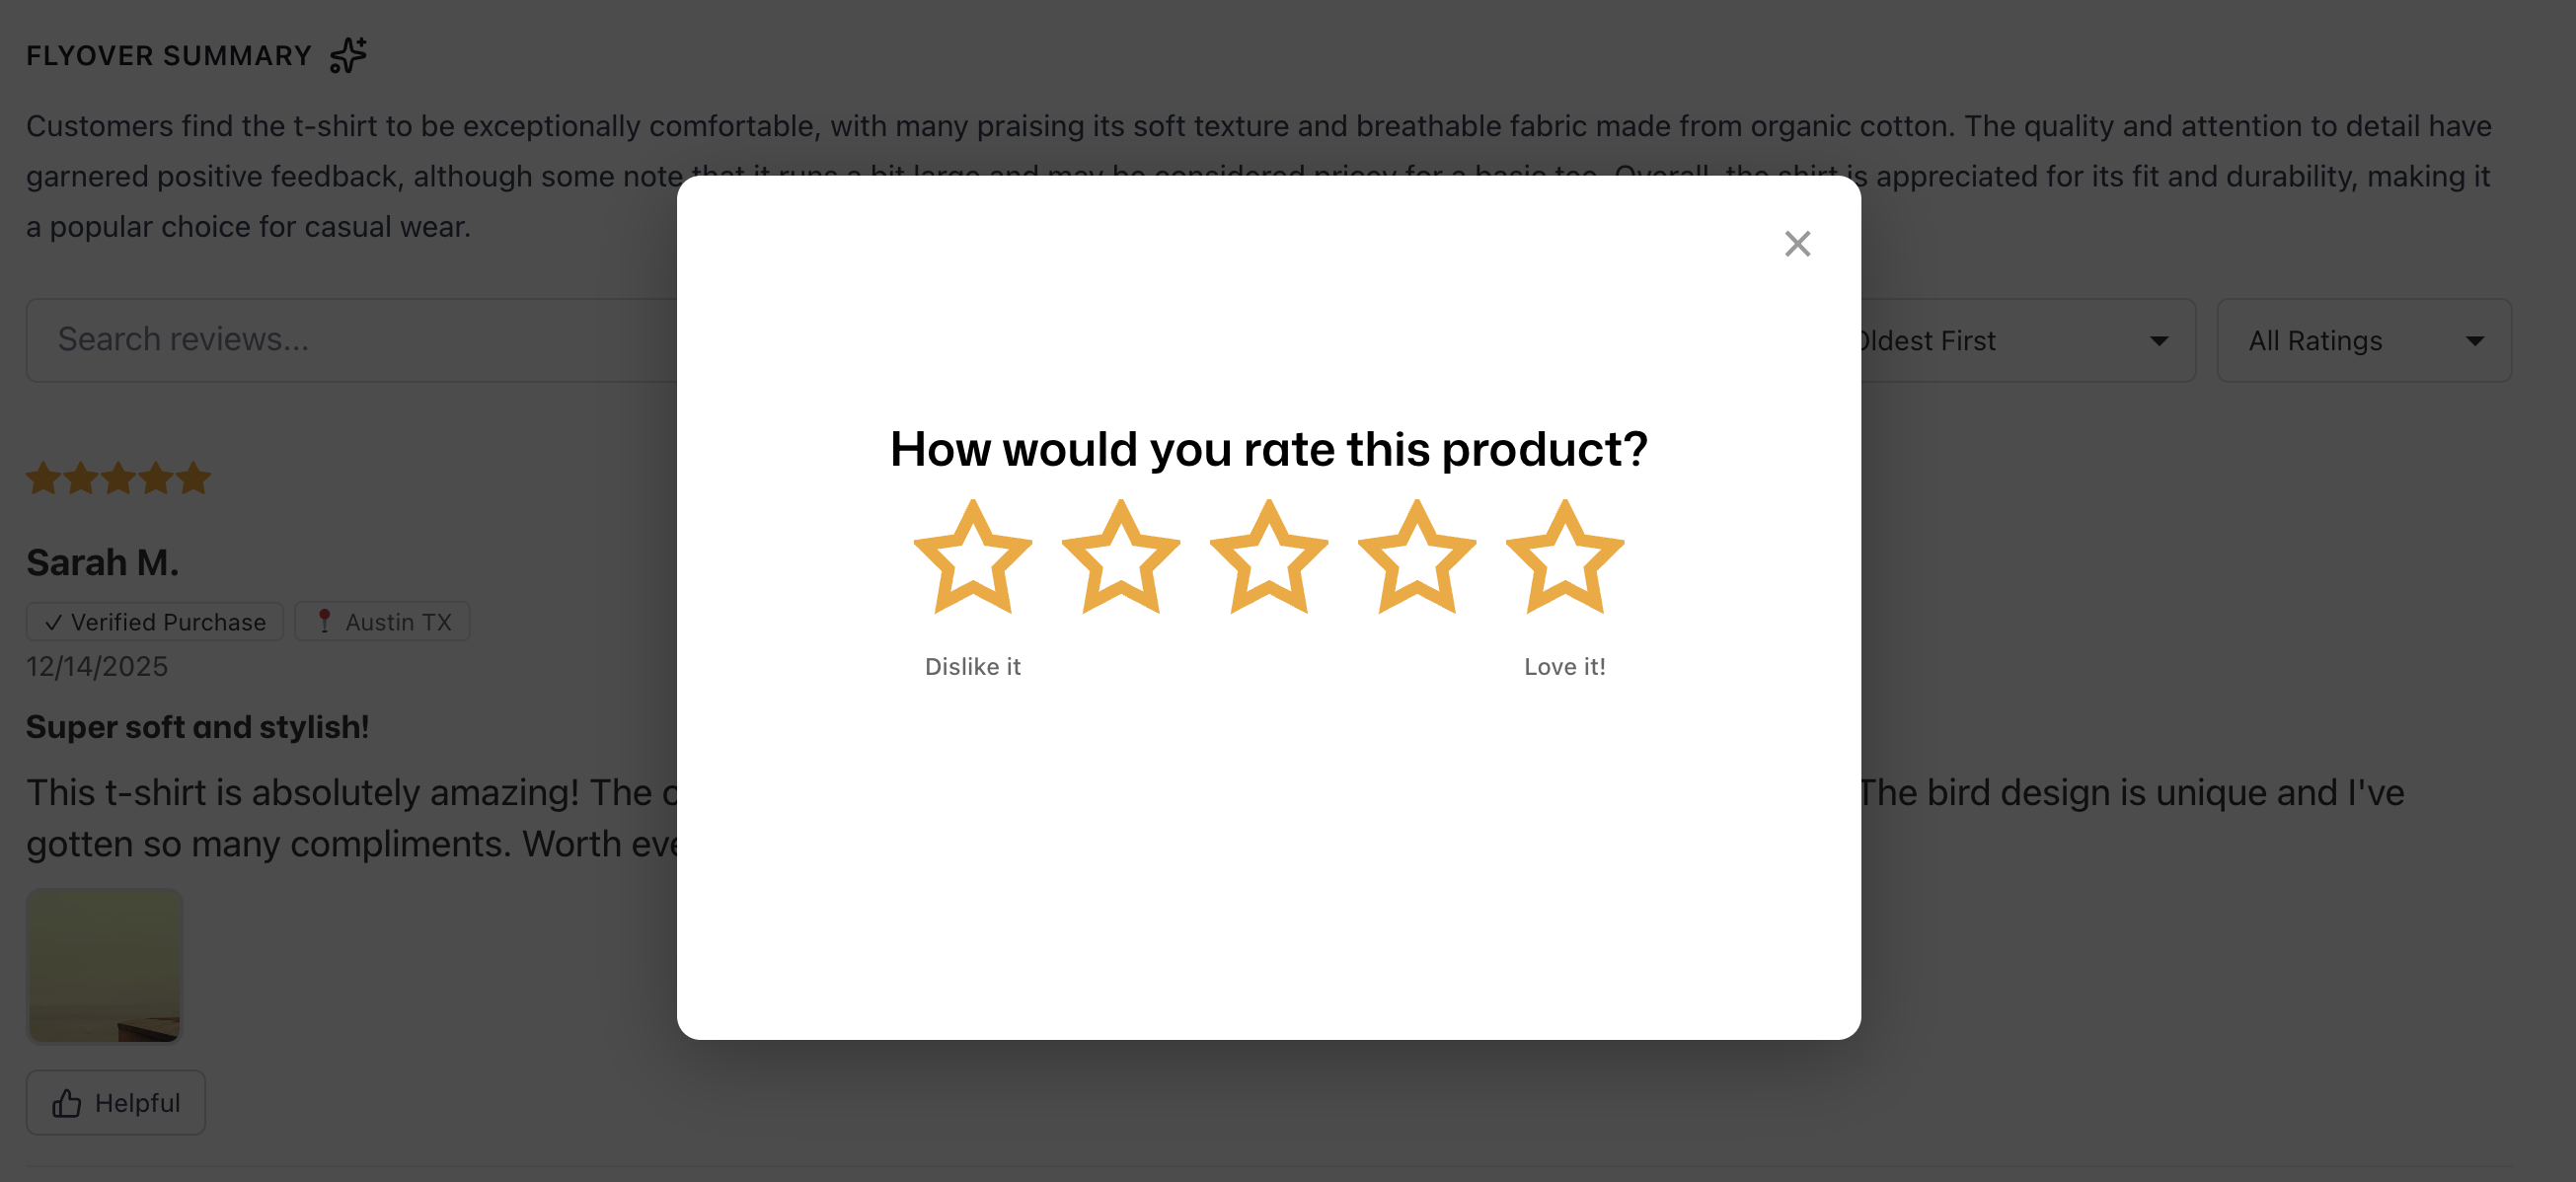Viewport: 2576px width, 1182px height.
Task: Click the five-star row on Sarah M.'s review
Action: pyautogui.click(x=117, y=478)
